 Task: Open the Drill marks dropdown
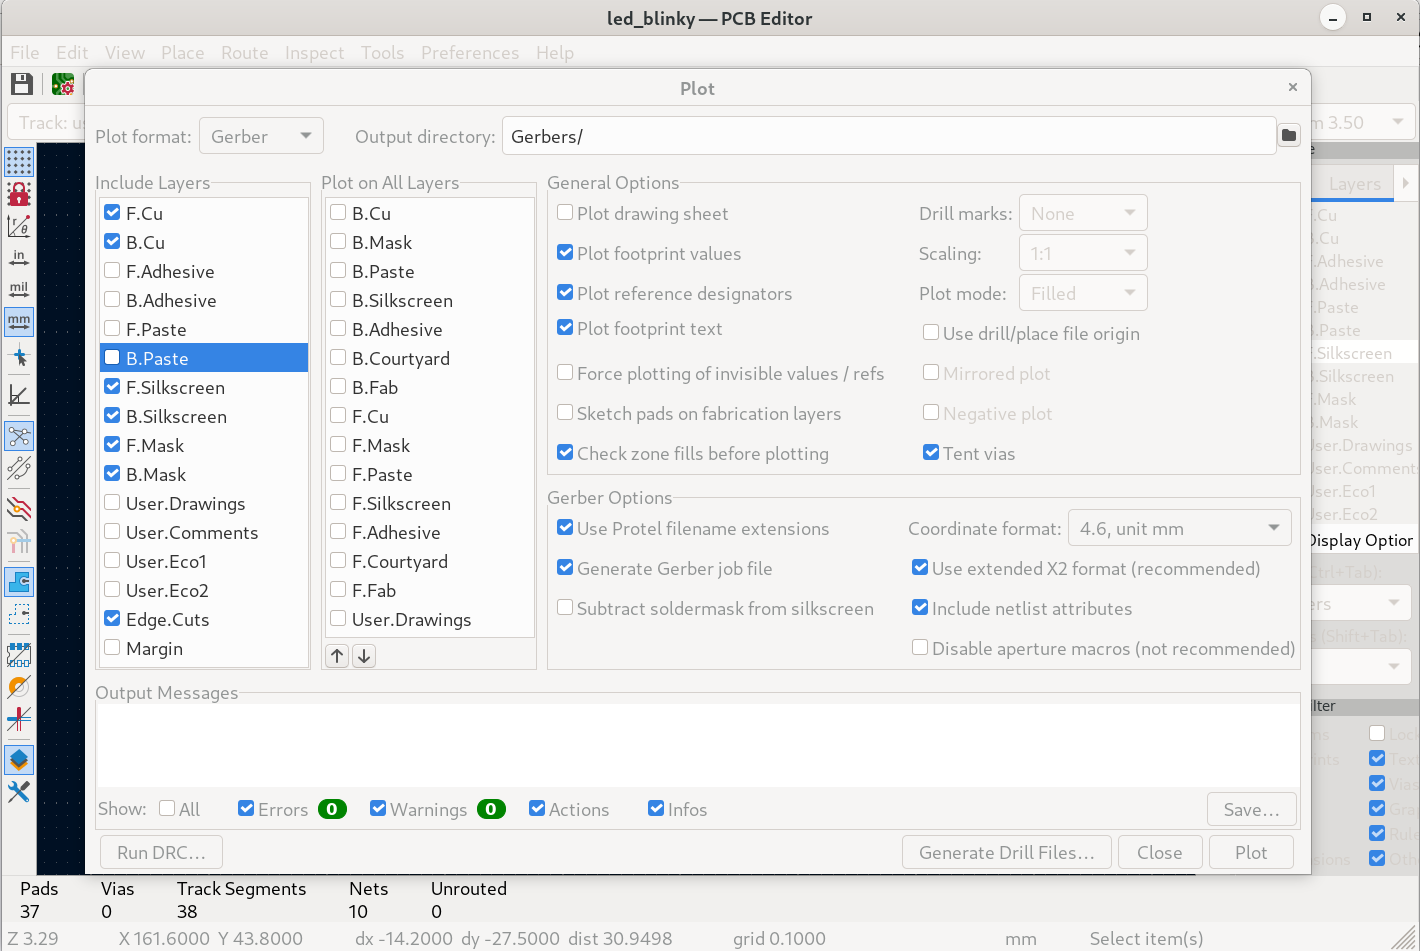pos(1082,213)
